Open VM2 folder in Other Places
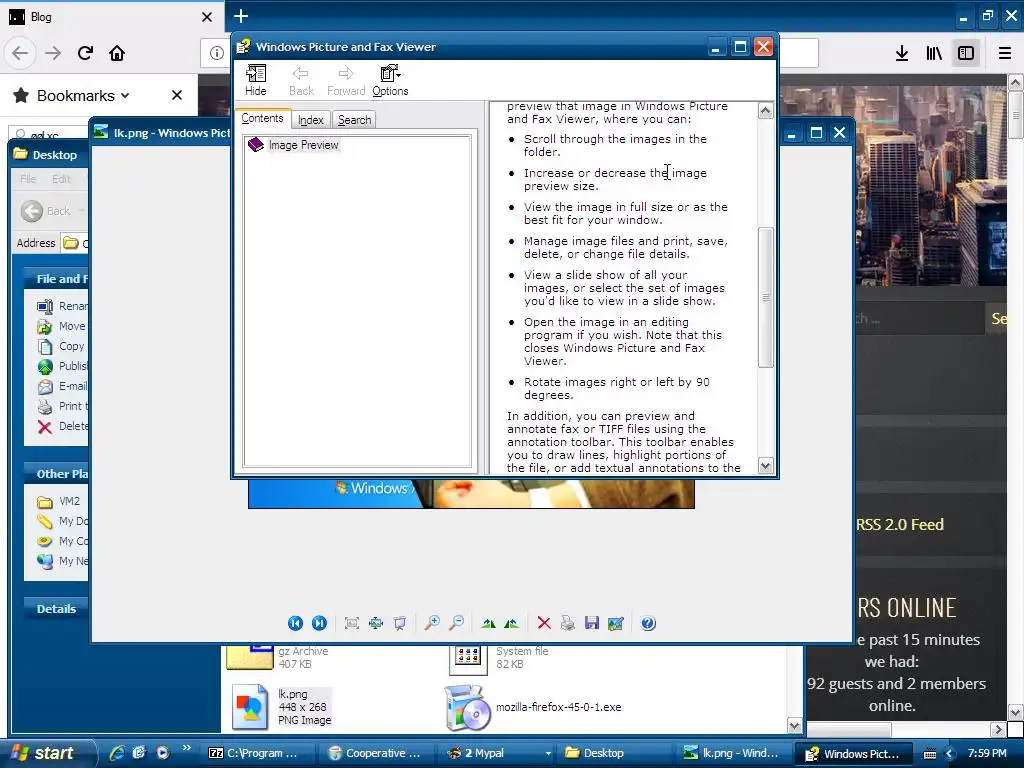 point(59,502)
